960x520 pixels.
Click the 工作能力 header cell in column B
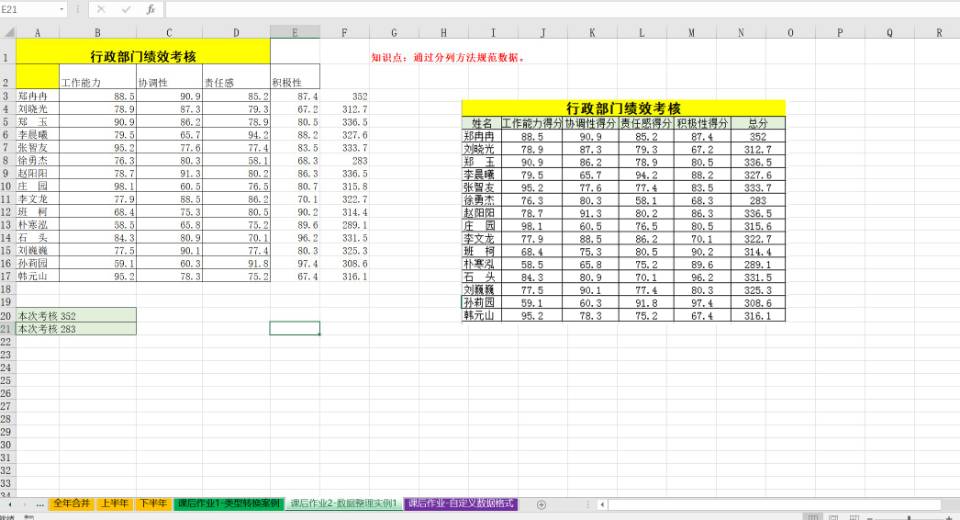[97, 77]
